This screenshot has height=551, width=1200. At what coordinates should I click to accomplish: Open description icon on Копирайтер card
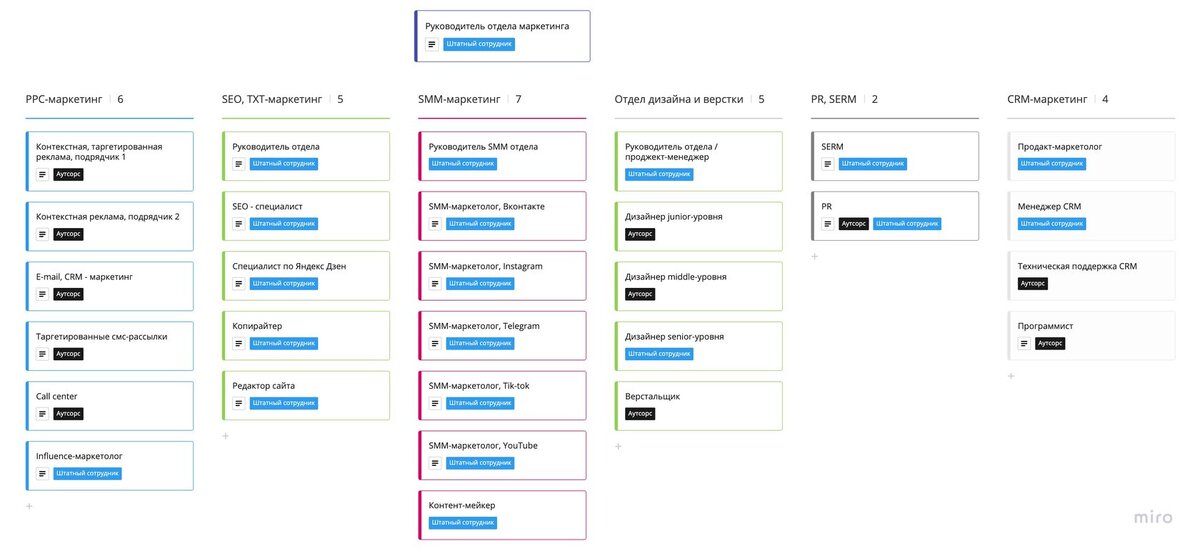[x=238, y=343]
